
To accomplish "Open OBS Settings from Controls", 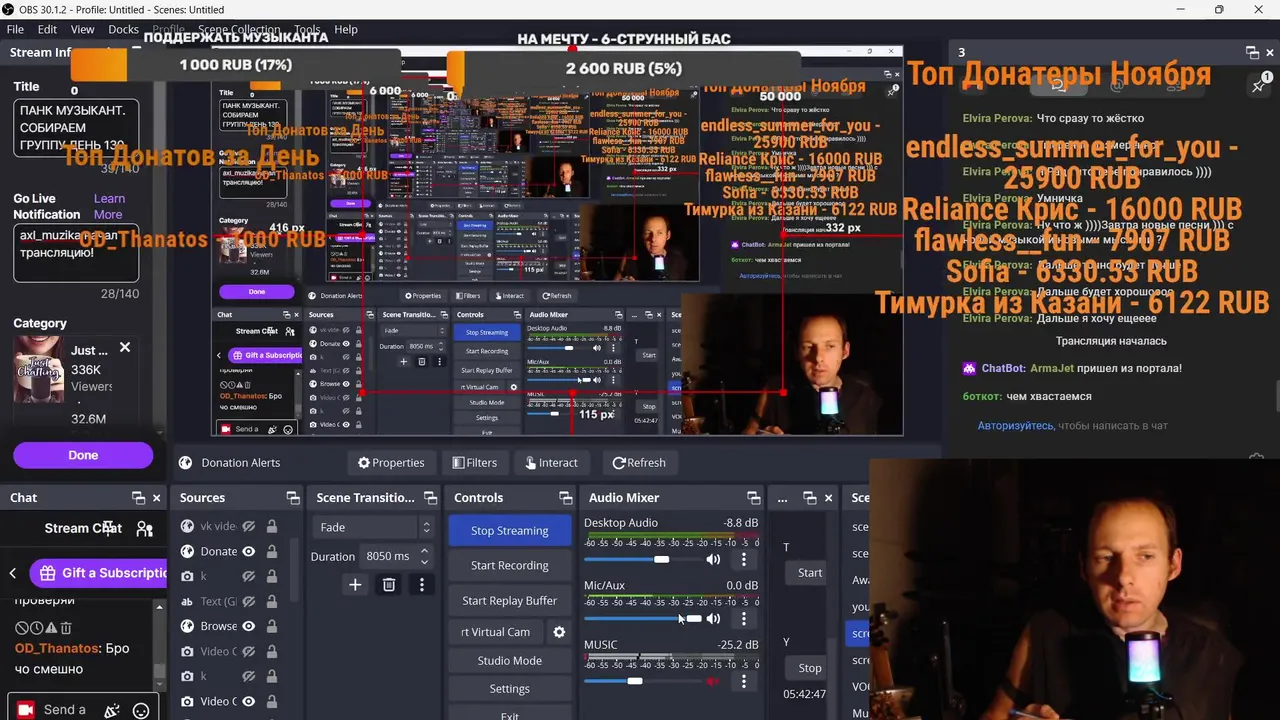I will 509,688.
